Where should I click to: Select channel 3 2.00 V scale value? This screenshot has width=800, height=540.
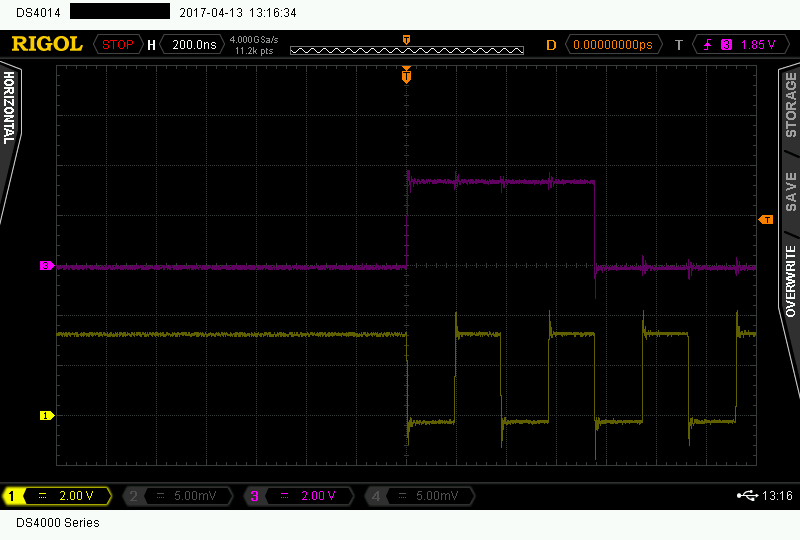[x=318, y=496]
